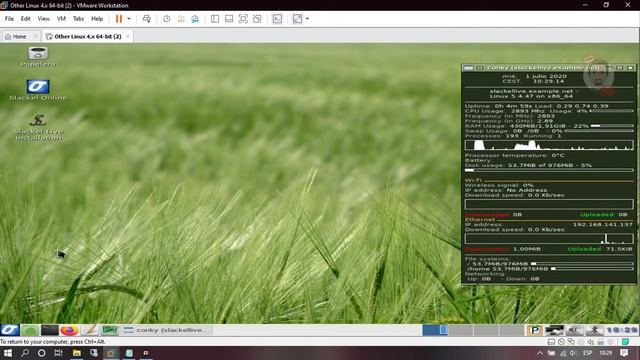This screenshot has height=360, width=640.
Task: Open the snapshot manager
Action: [195, 19]
